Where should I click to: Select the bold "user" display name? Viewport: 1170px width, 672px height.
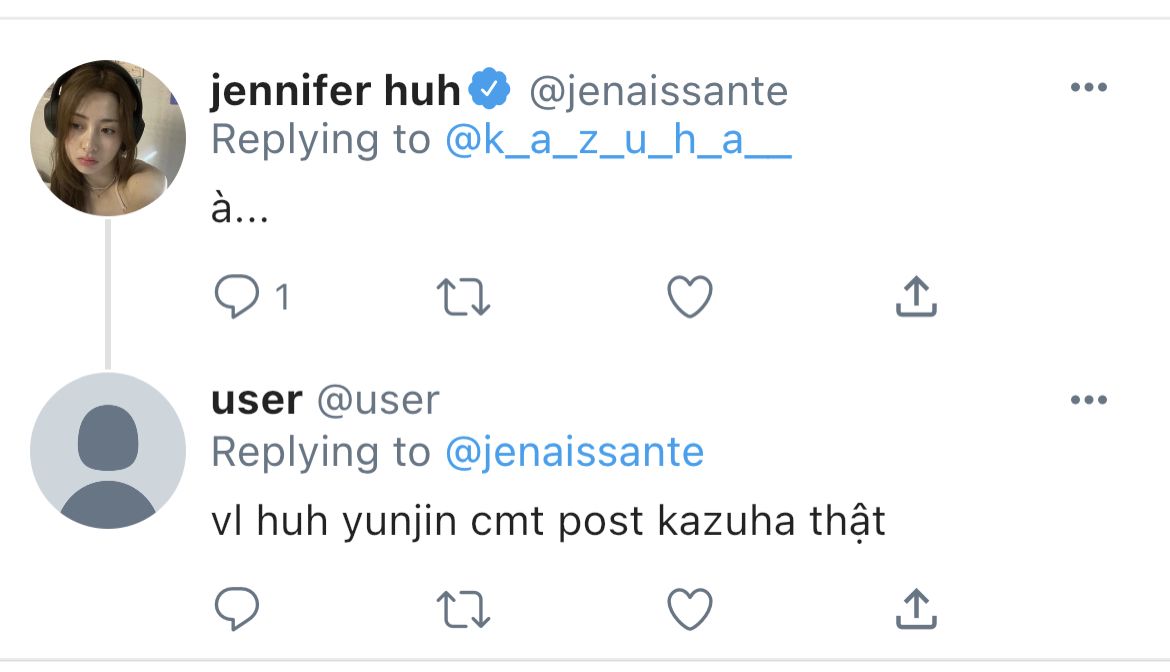tap(256, 400)
